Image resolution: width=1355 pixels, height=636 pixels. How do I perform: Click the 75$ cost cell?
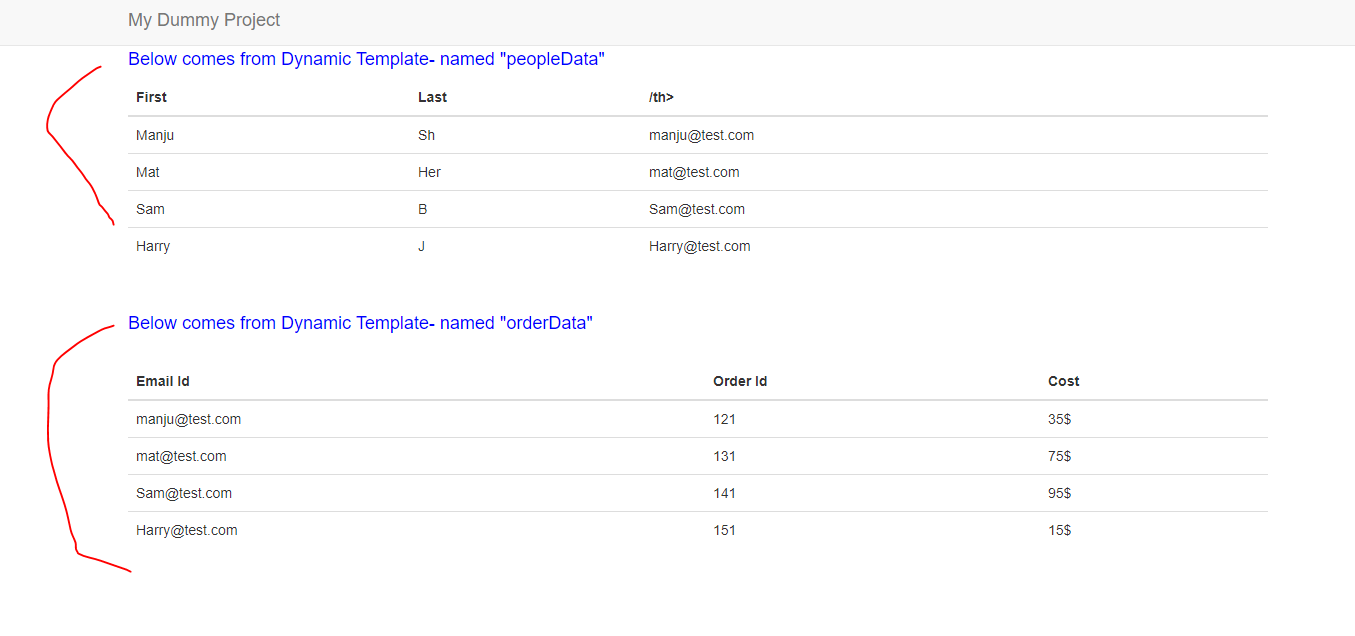coord(1059,456)
